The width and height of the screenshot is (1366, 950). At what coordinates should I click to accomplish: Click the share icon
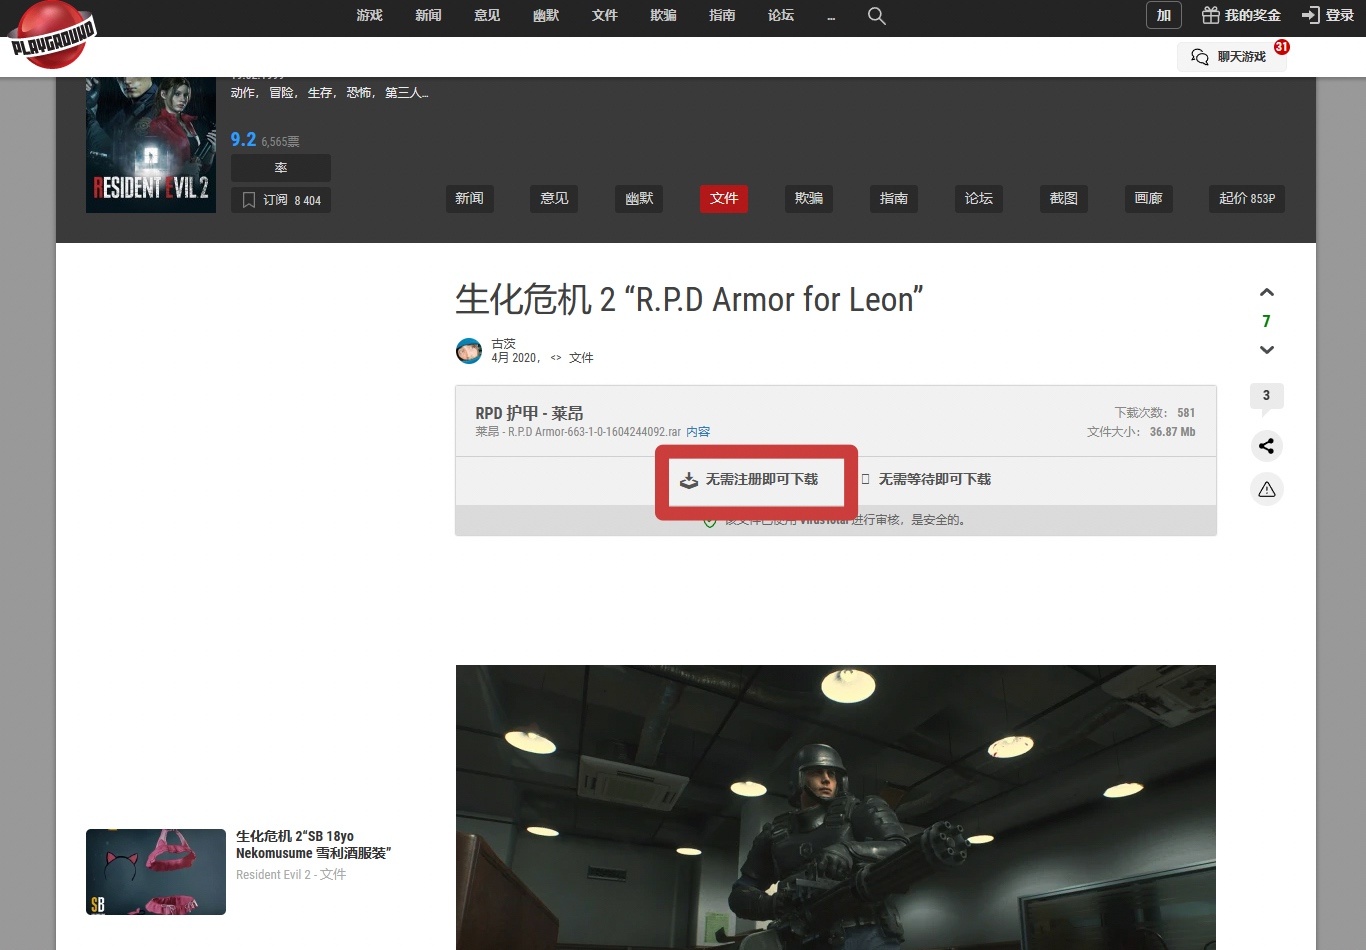click(x=1267, y=446)
